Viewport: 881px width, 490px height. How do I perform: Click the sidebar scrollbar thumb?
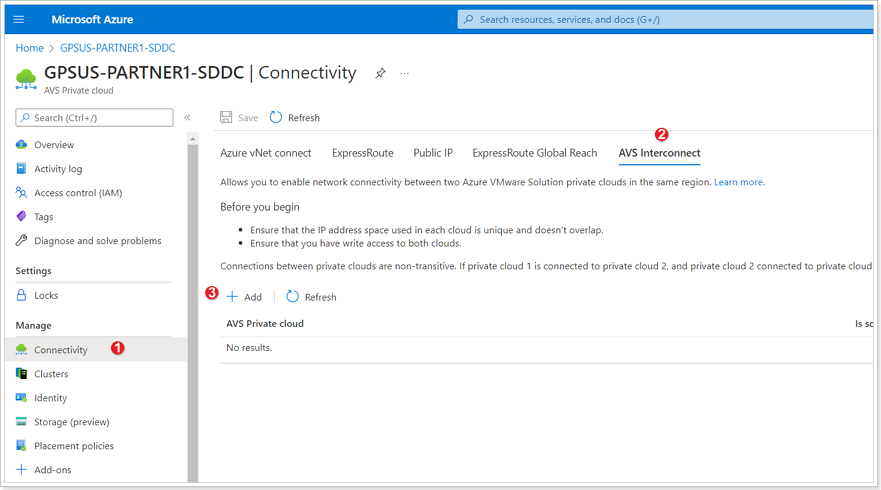tap(193, 313)
